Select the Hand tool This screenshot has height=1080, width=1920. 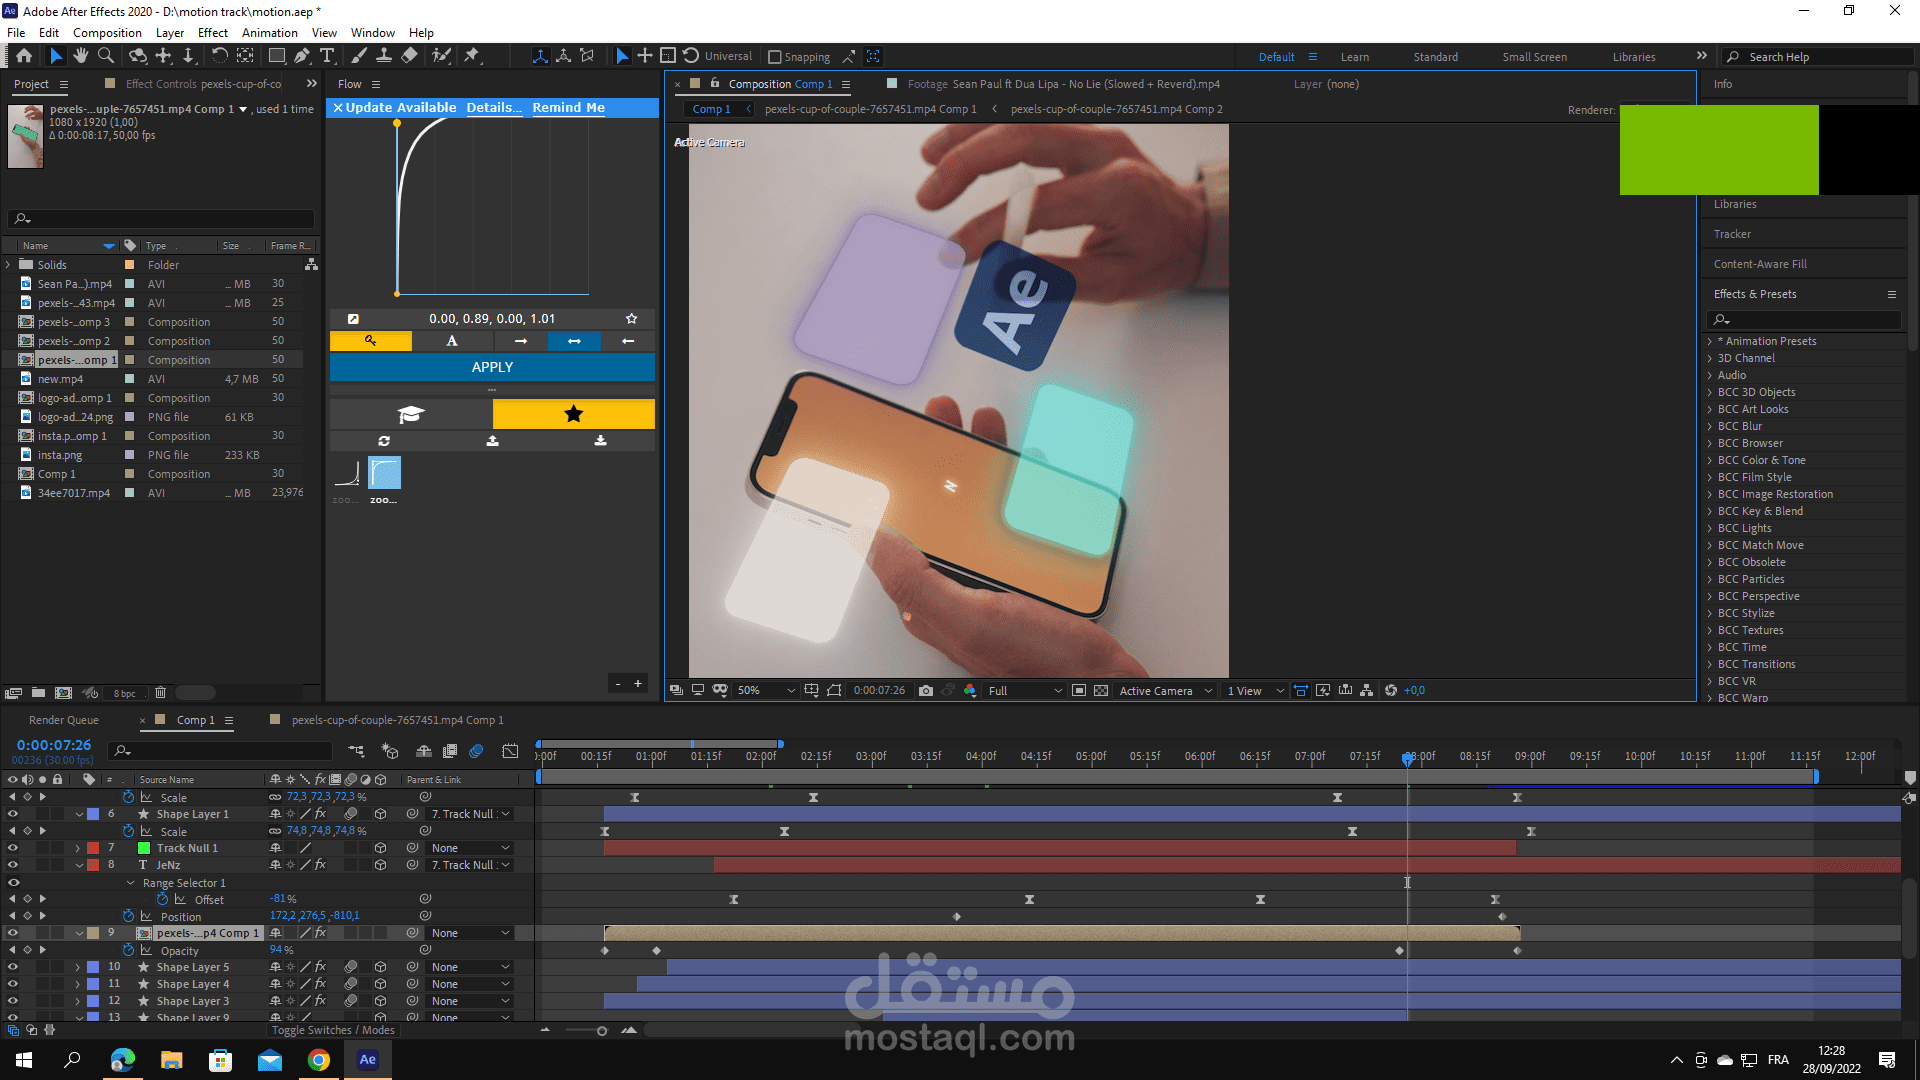[x=80, y=56]
